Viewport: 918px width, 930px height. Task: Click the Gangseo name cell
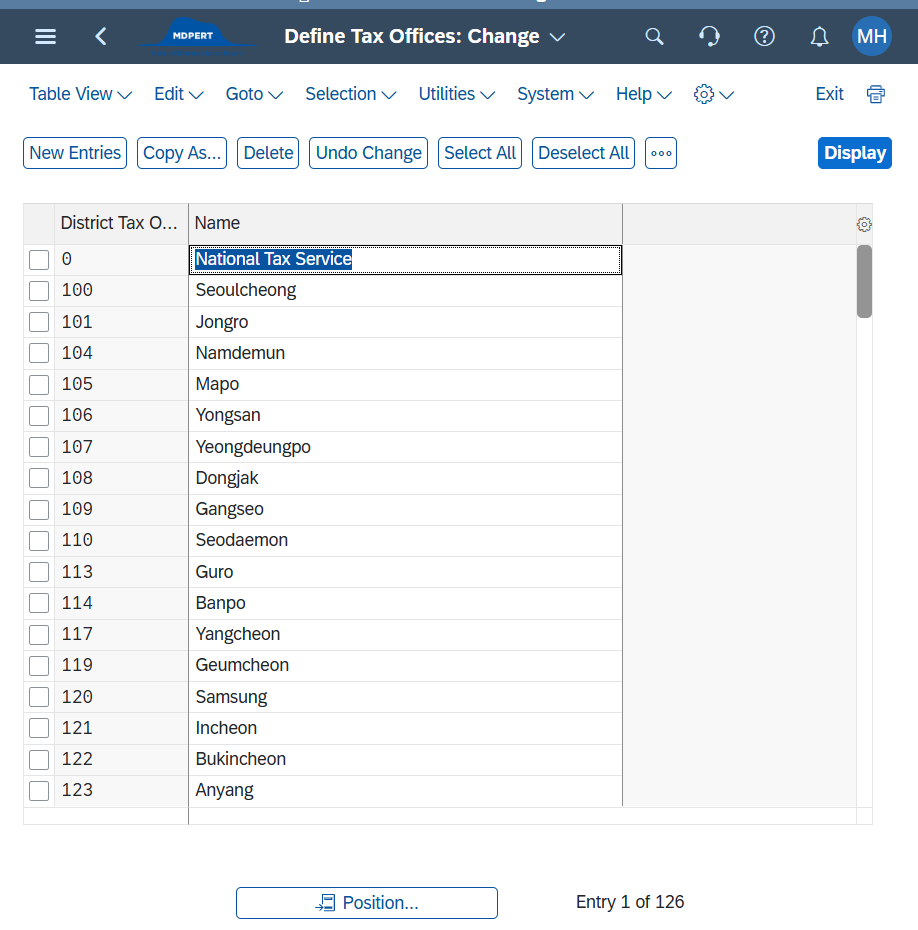(x=406, y=509)
